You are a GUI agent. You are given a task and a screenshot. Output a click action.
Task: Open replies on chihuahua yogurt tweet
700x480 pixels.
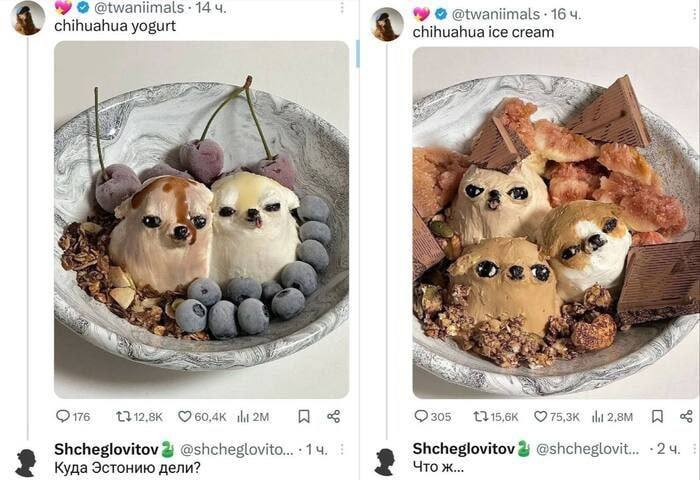73,417
